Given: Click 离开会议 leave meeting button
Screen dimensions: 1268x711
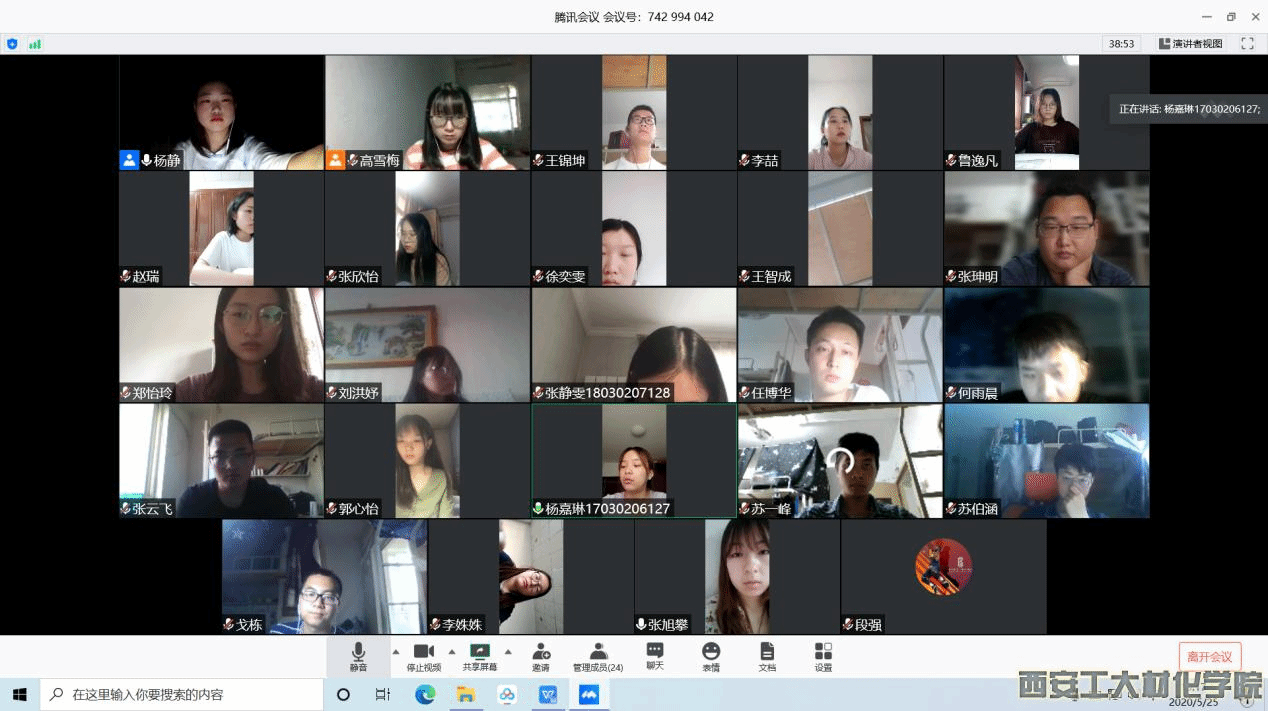Looking at the screenshot, I should pos(1209,656).
